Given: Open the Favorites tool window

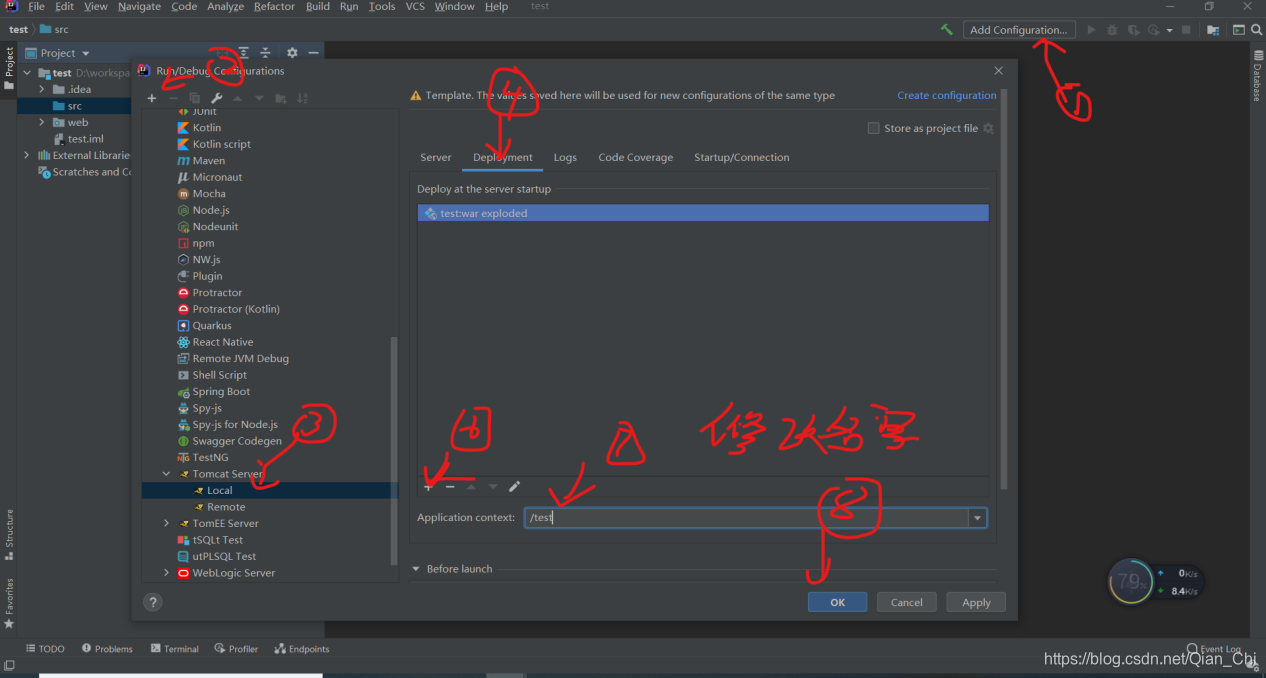Looking at the screenshot, I should point(9,603).
